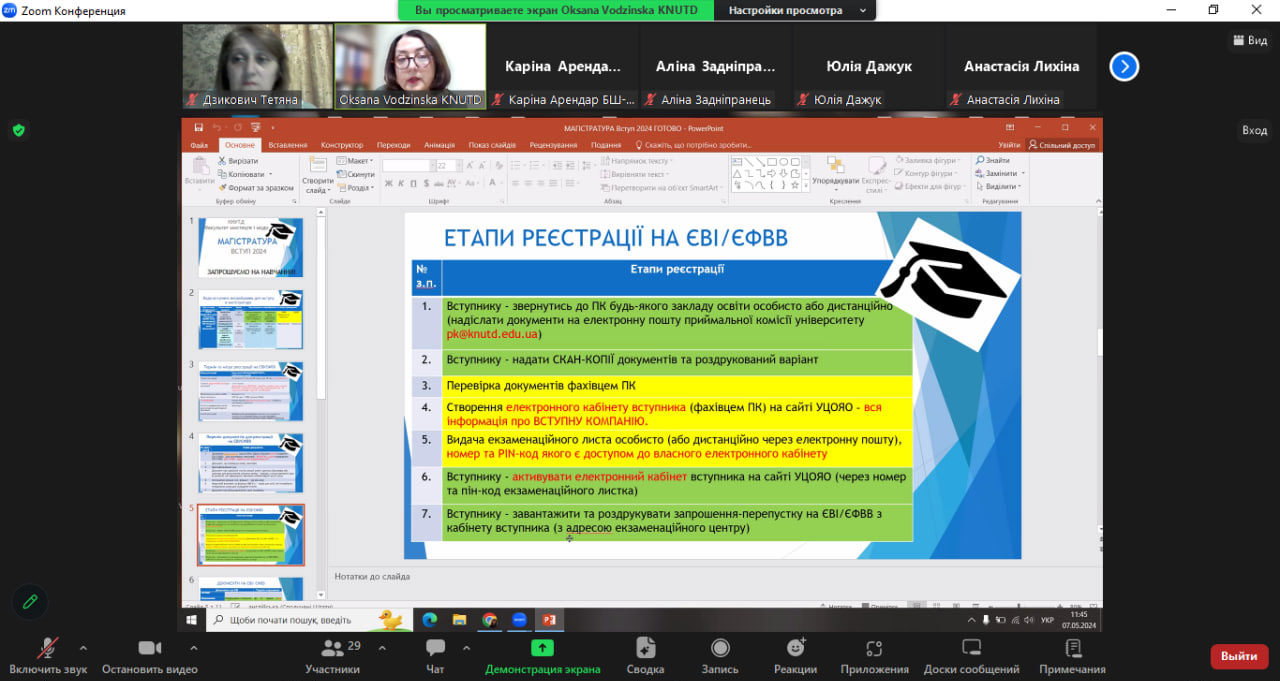Click Спільний доступ share button in PowerPoint

(x=1062, y=145)
